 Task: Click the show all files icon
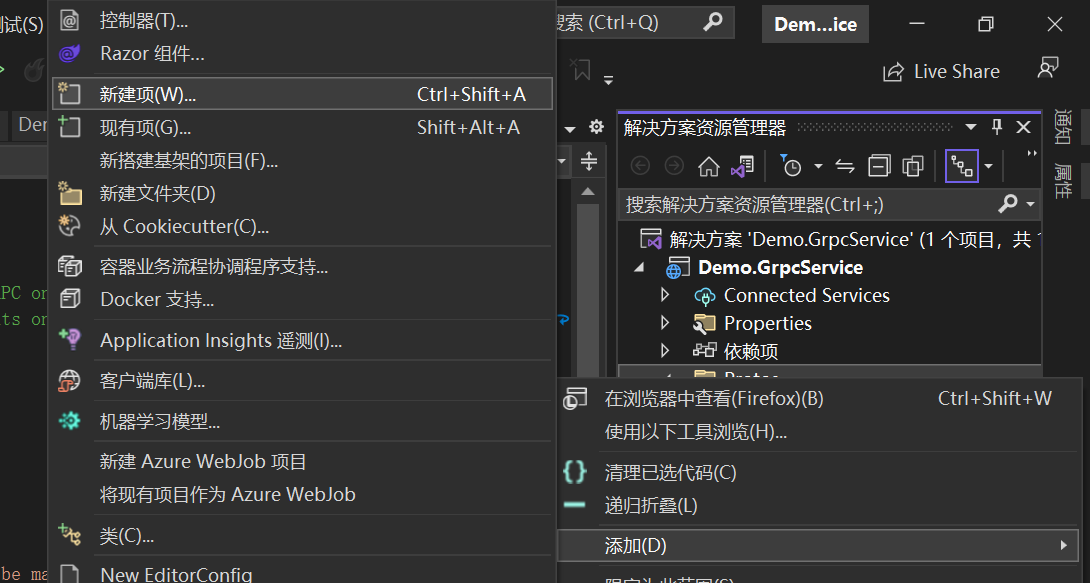pyautogui.click(x=913, y=166)
